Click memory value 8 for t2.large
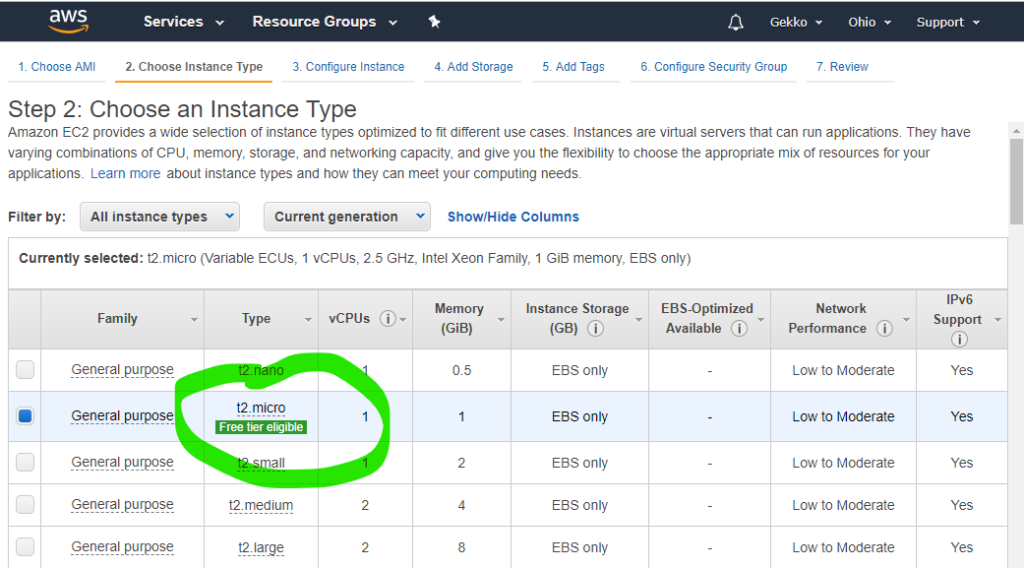The image size is (1024, 568). [x=461, y=548]
